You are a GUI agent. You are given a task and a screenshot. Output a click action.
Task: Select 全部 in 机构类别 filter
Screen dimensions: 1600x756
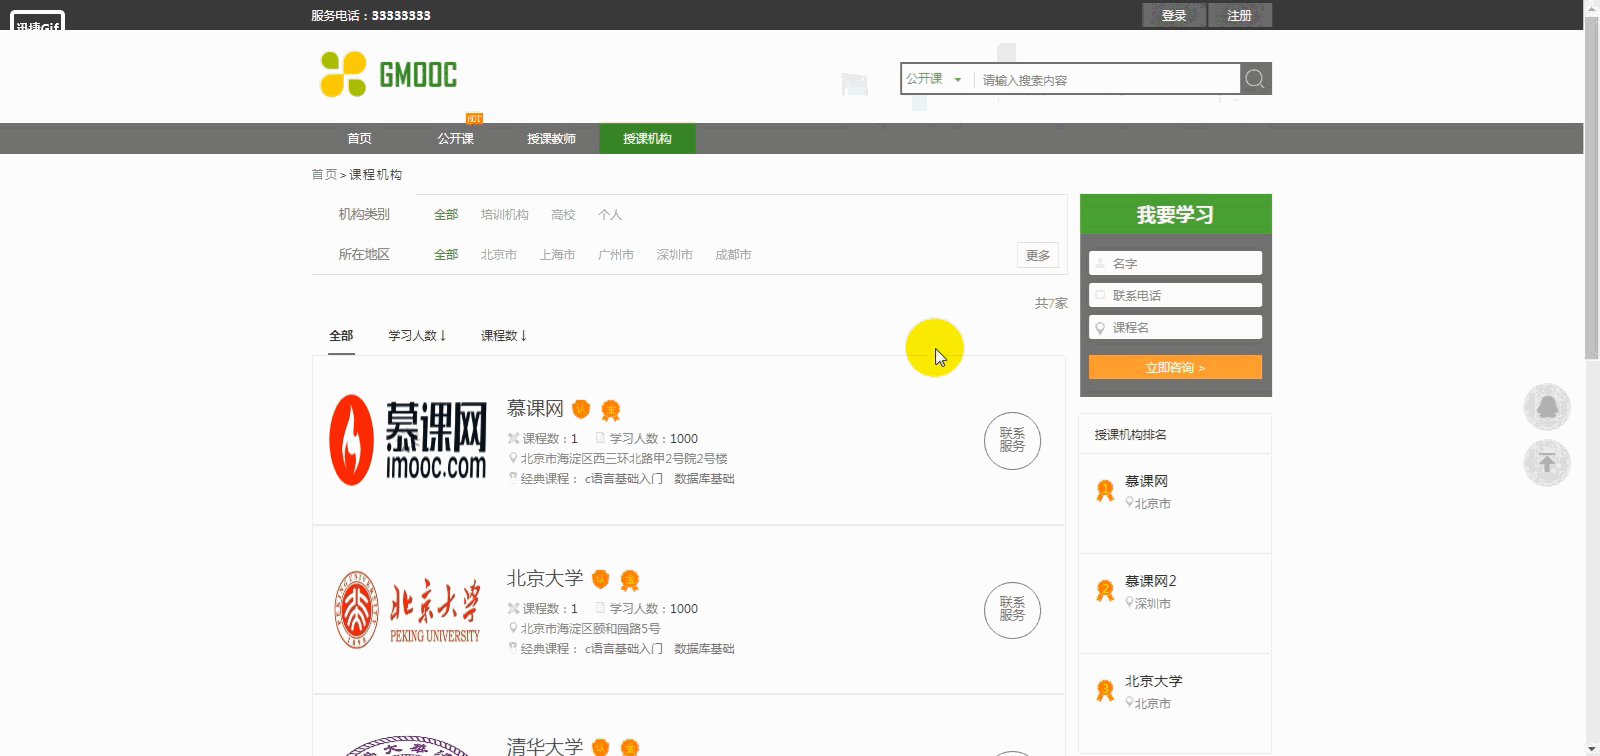pos(446,215)
